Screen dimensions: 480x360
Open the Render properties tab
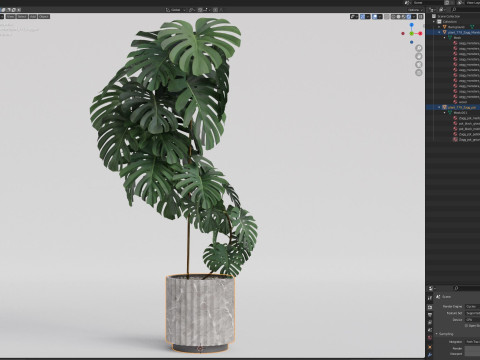pos(430,307)
